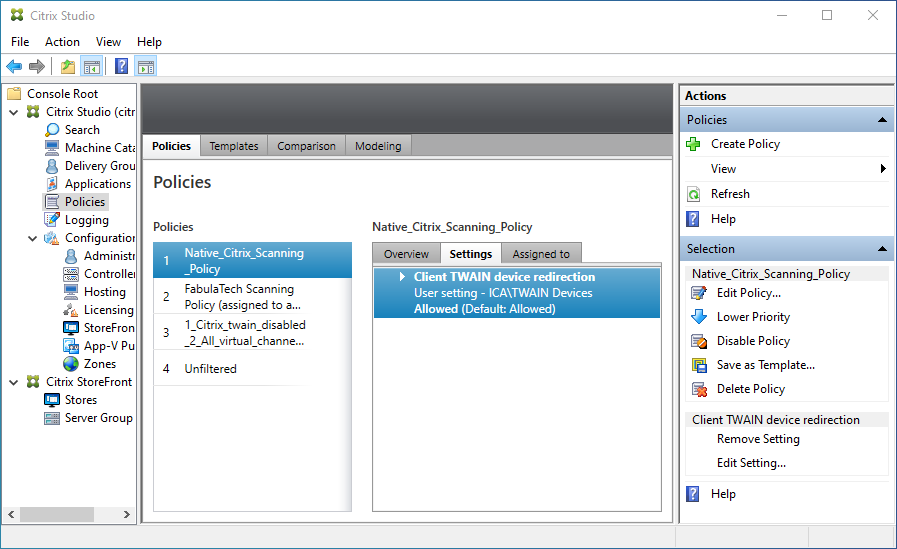Click the Logging pencil icon
Screen dimensions: 897x549
coord(52,220)
